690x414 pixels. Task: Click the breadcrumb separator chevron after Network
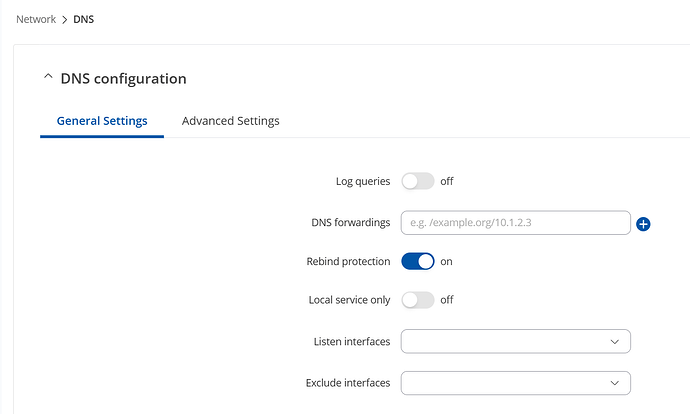[x=65, y=20]
